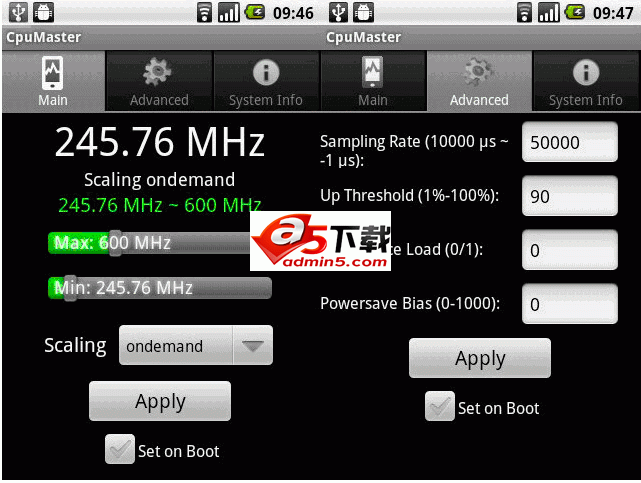Image resolution: width=641 pixels, height=483 pixels.
Task: Click the Up Threshold (1%-100%) label
Action: pos(410,196)
